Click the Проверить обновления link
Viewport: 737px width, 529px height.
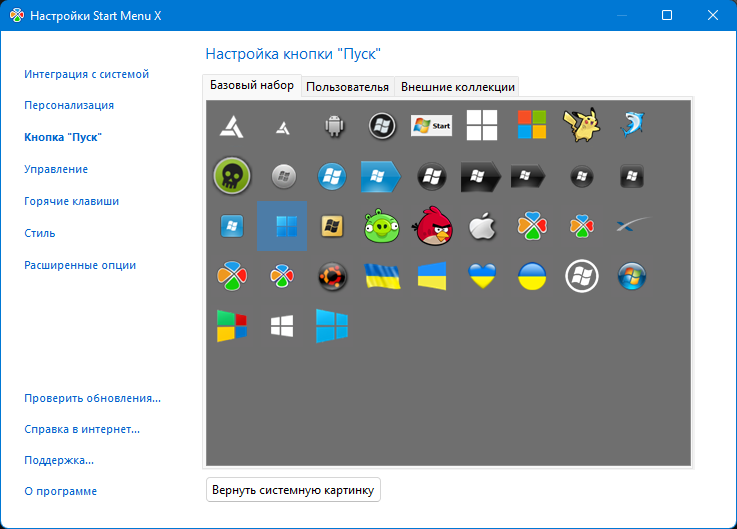point(92,398)
